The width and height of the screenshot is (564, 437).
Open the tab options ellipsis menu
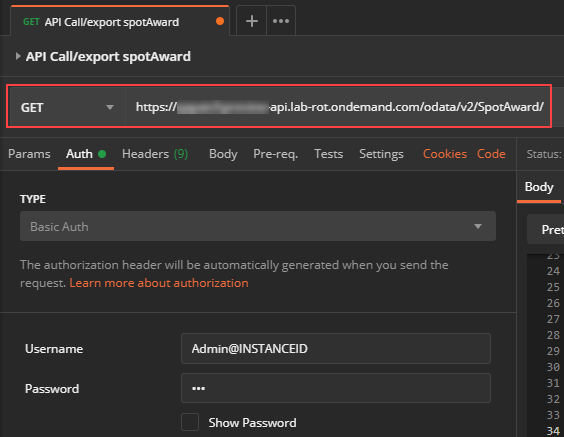pos(281,21)
